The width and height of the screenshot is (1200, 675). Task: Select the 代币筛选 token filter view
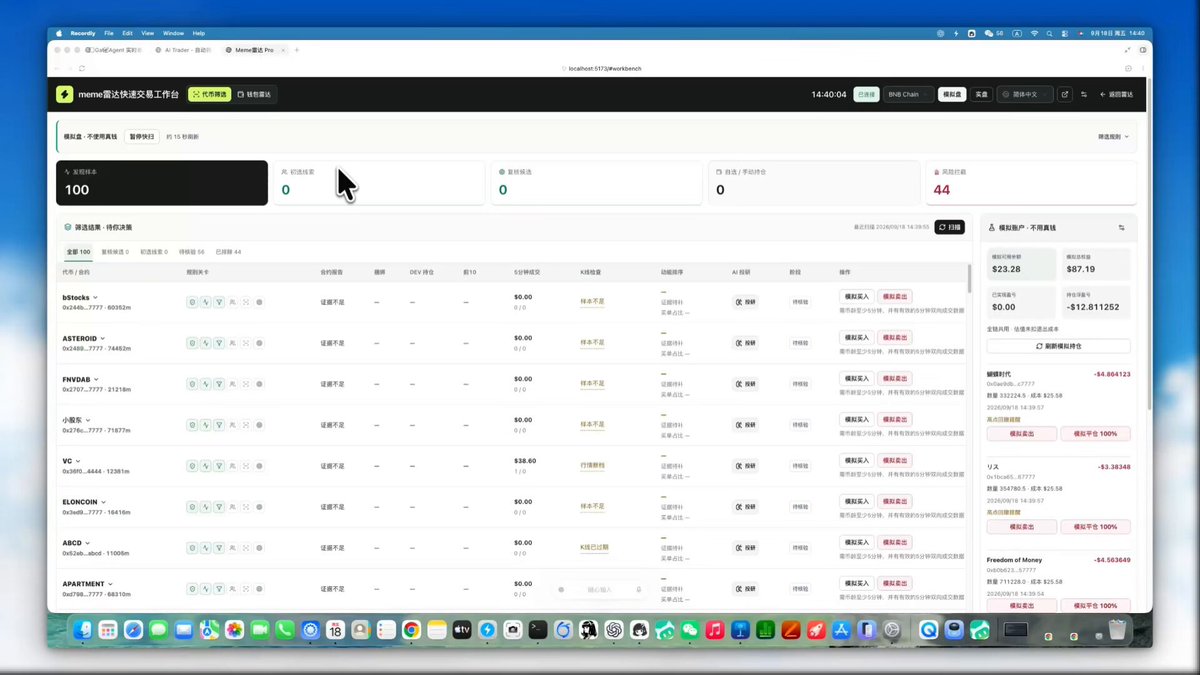210,94
